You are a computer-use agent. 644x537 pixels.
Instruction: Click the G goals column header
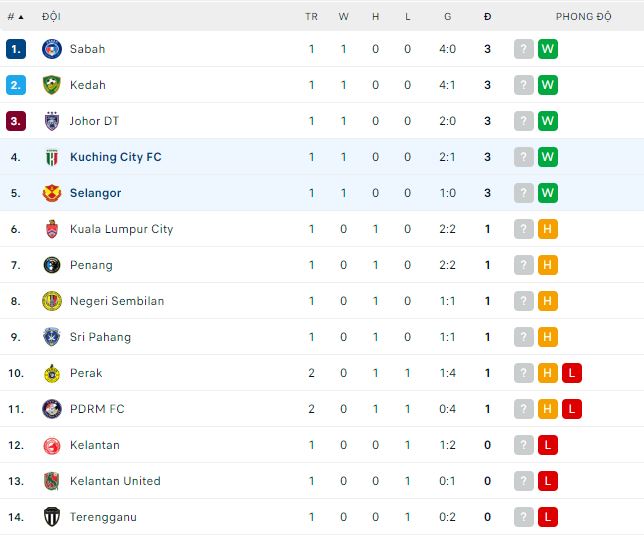[447, 16]
